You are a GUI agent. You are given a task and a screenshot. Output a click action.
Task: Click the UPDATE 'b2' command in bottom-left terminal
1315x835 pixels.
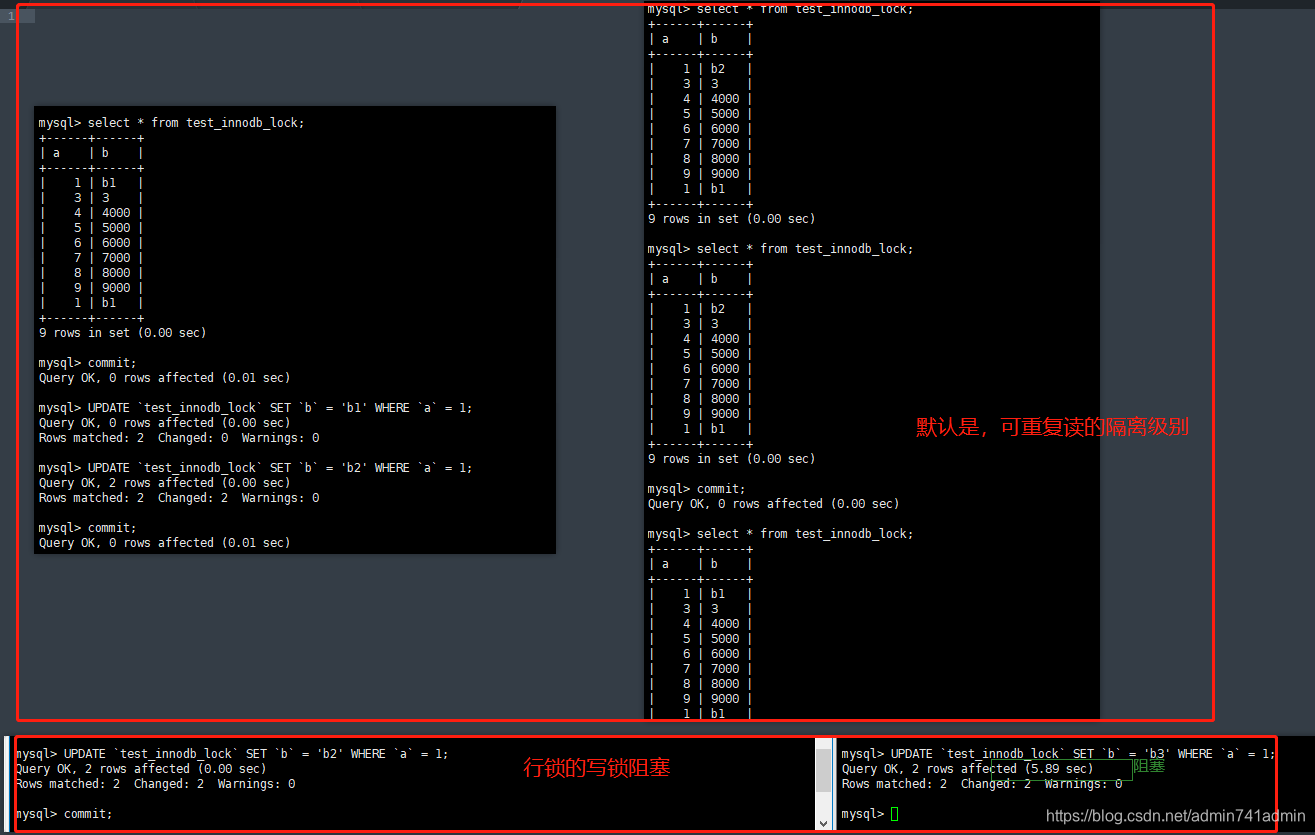(x=232, y=754)
